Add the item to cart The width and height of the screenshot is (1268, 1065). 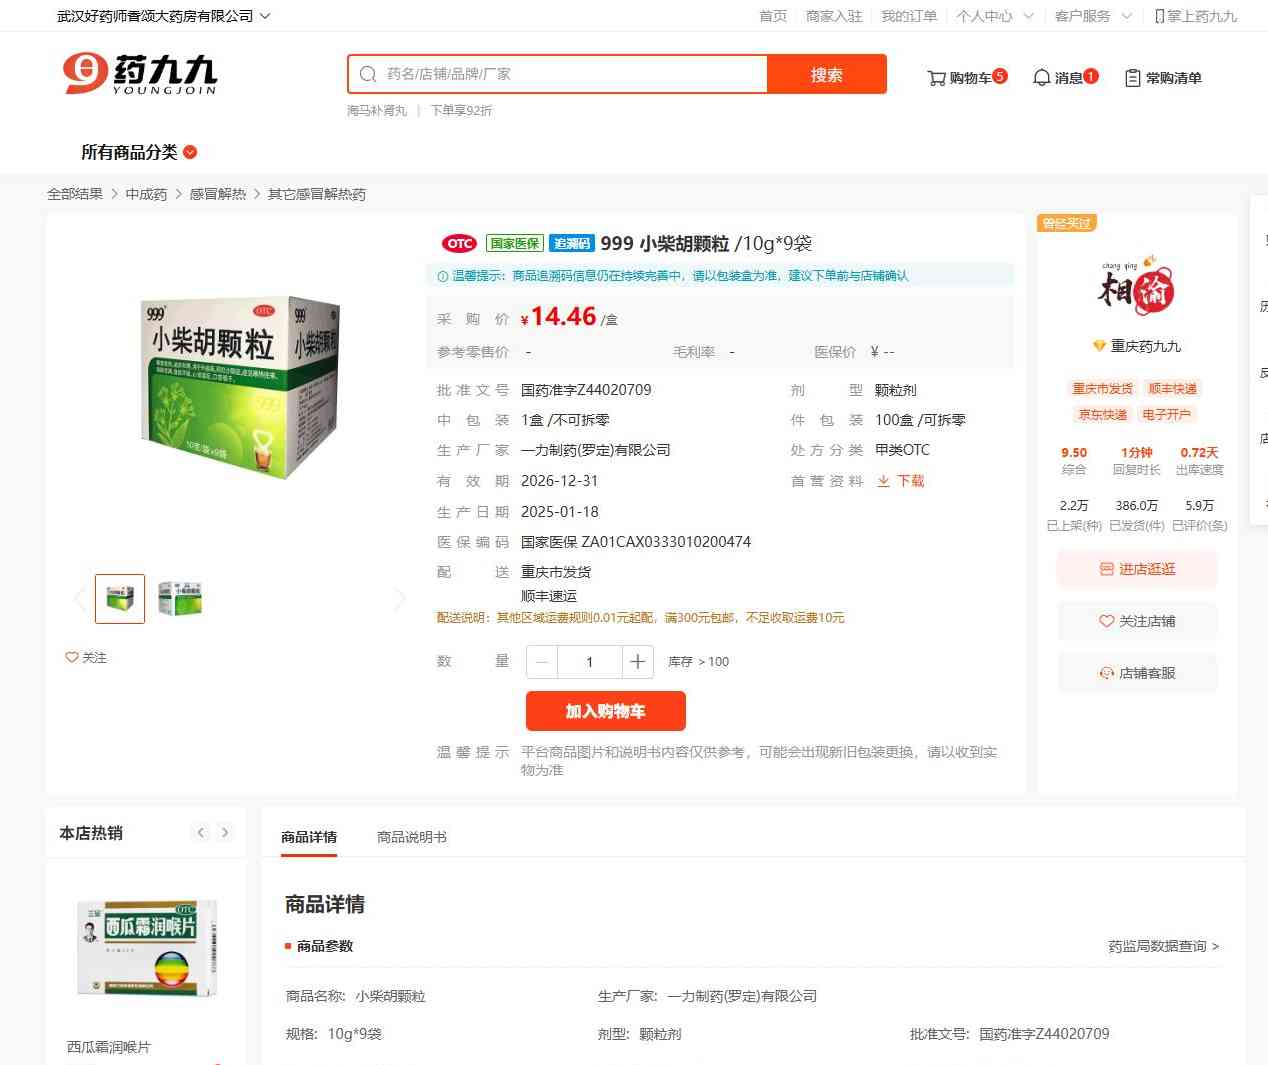coord(606,711)
